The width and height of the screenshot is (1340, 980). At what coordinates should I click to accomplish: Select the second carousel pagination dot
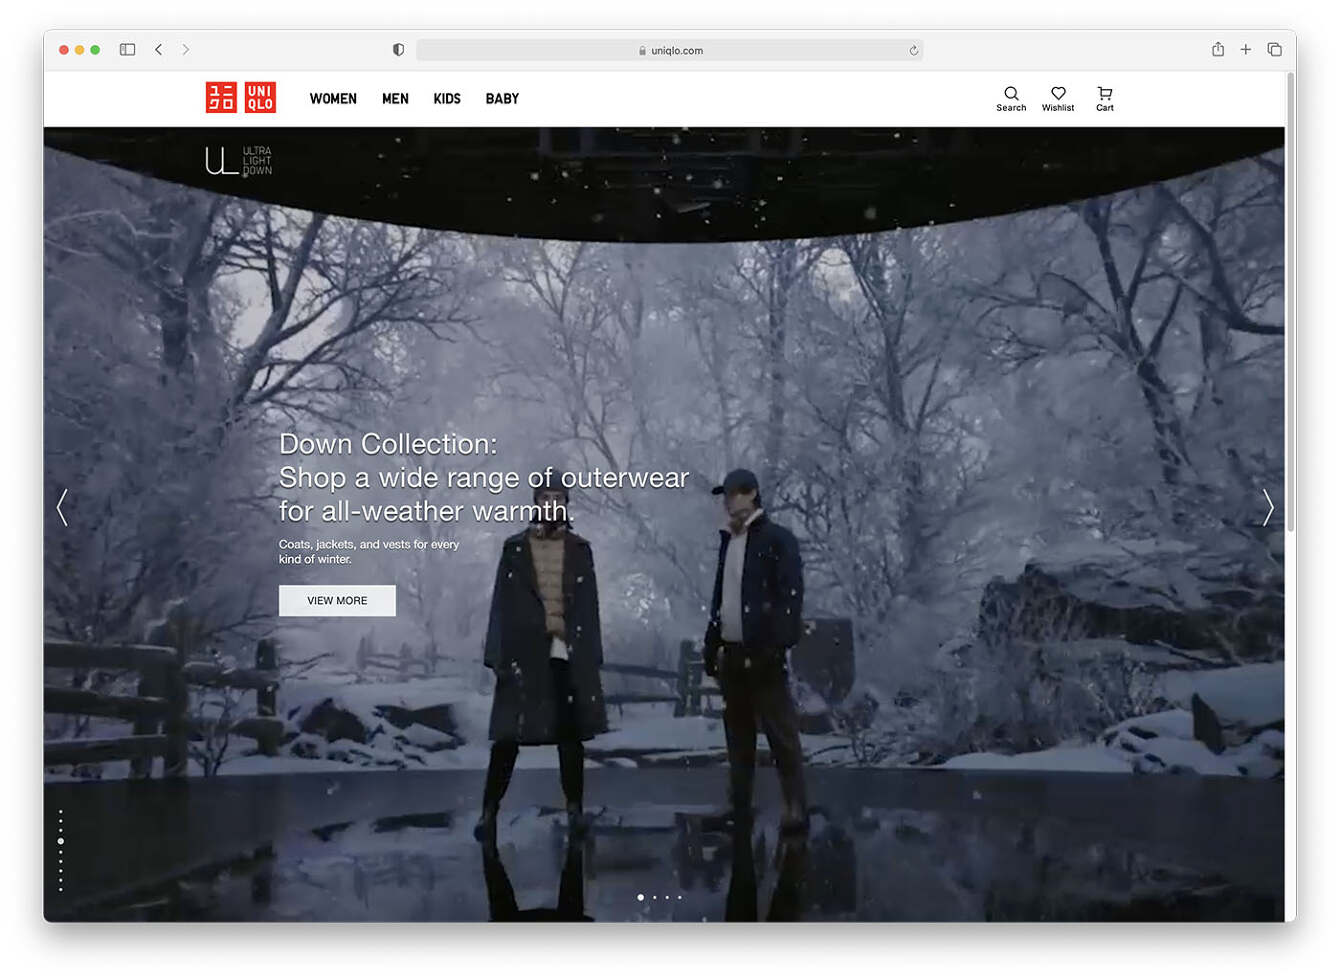tap(654, 897)
